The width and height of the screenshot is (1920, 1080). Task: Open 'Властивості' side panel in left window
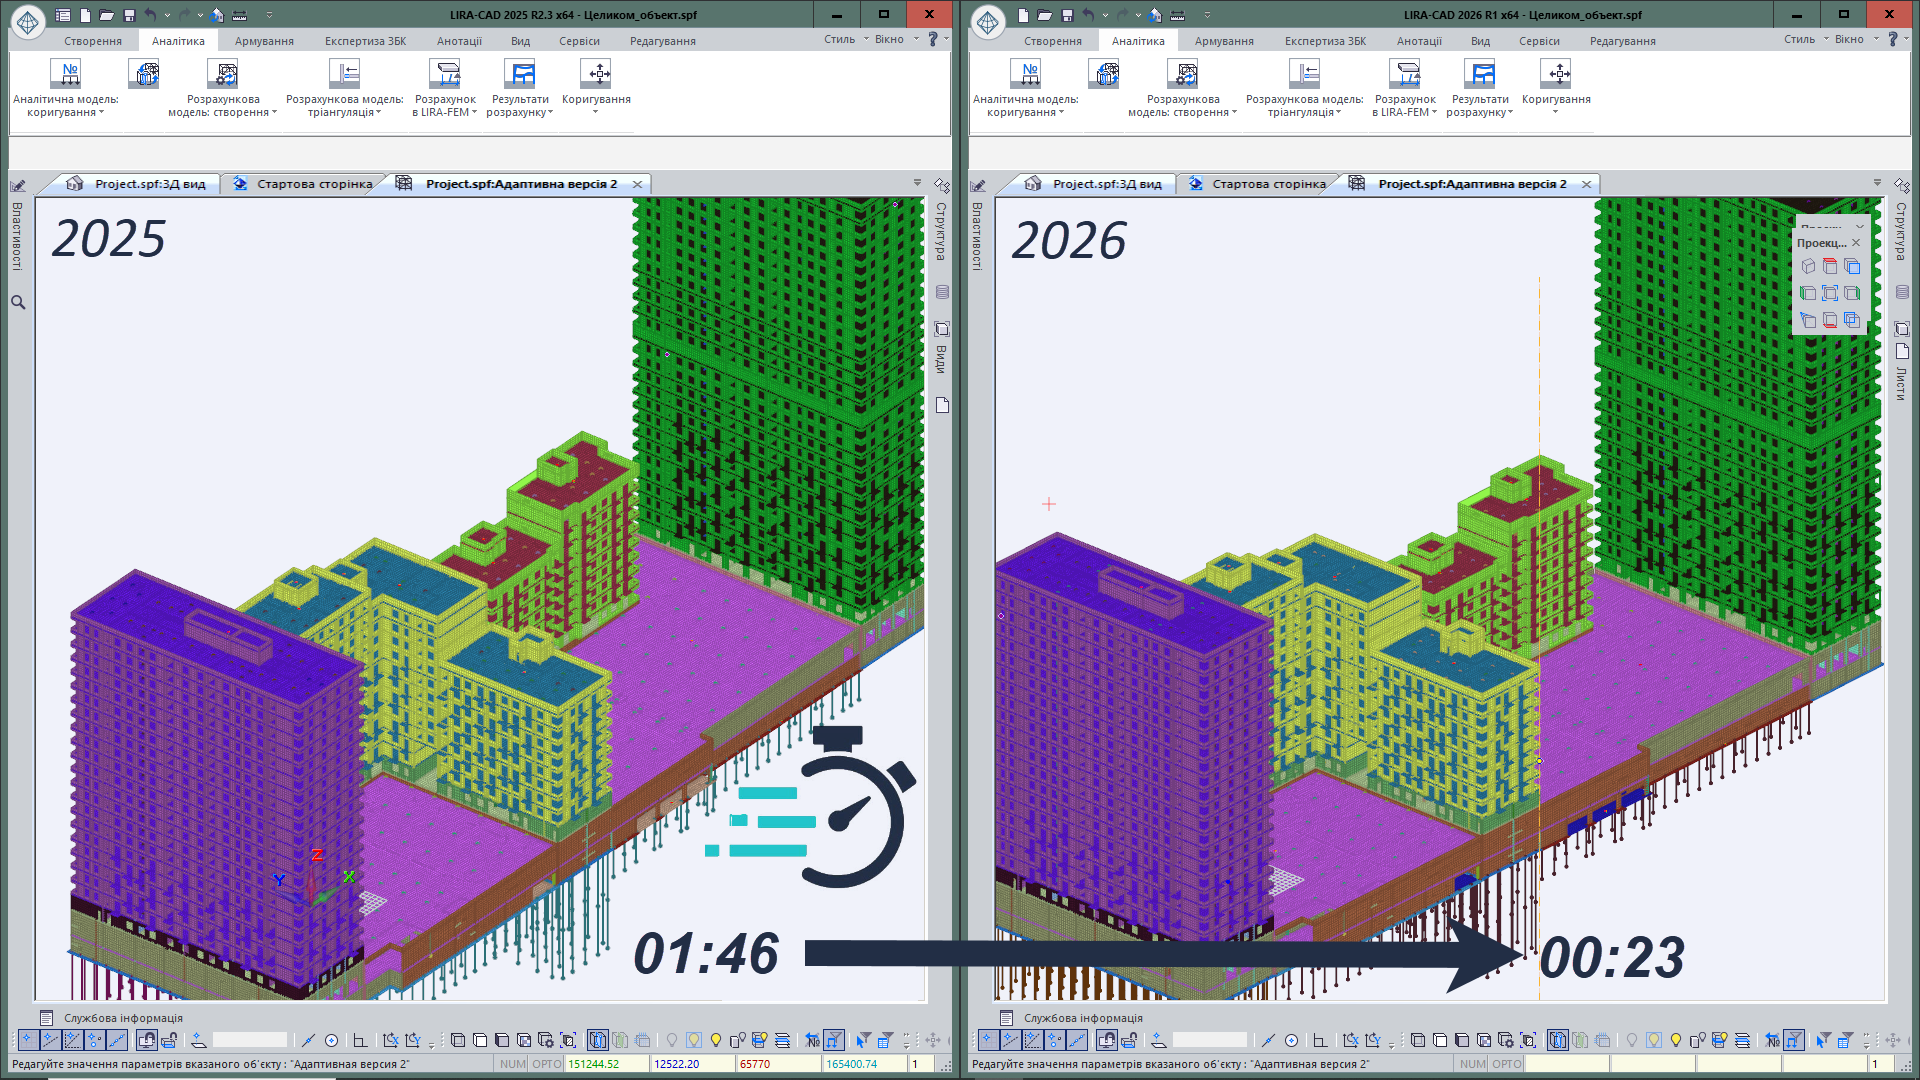[17, 235]
